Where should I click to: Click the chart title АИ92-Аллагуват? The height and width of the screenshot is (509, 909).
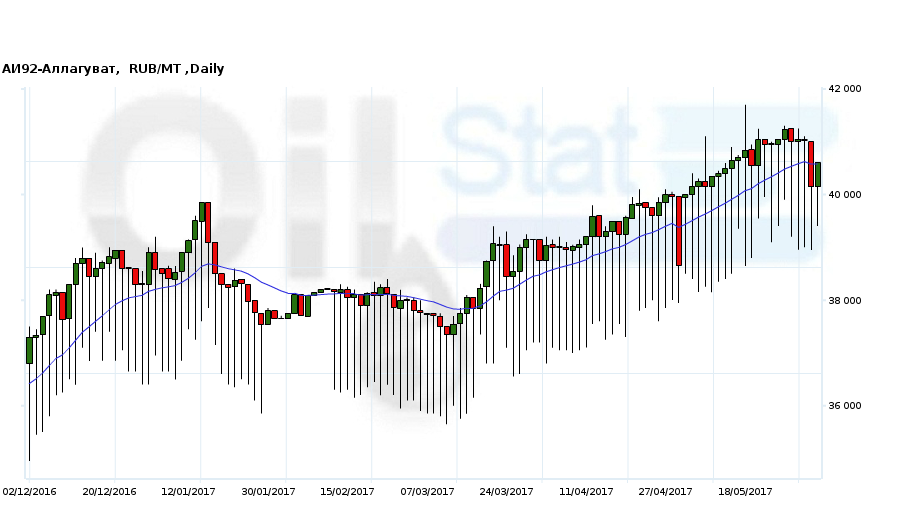[x=60, y=69]
